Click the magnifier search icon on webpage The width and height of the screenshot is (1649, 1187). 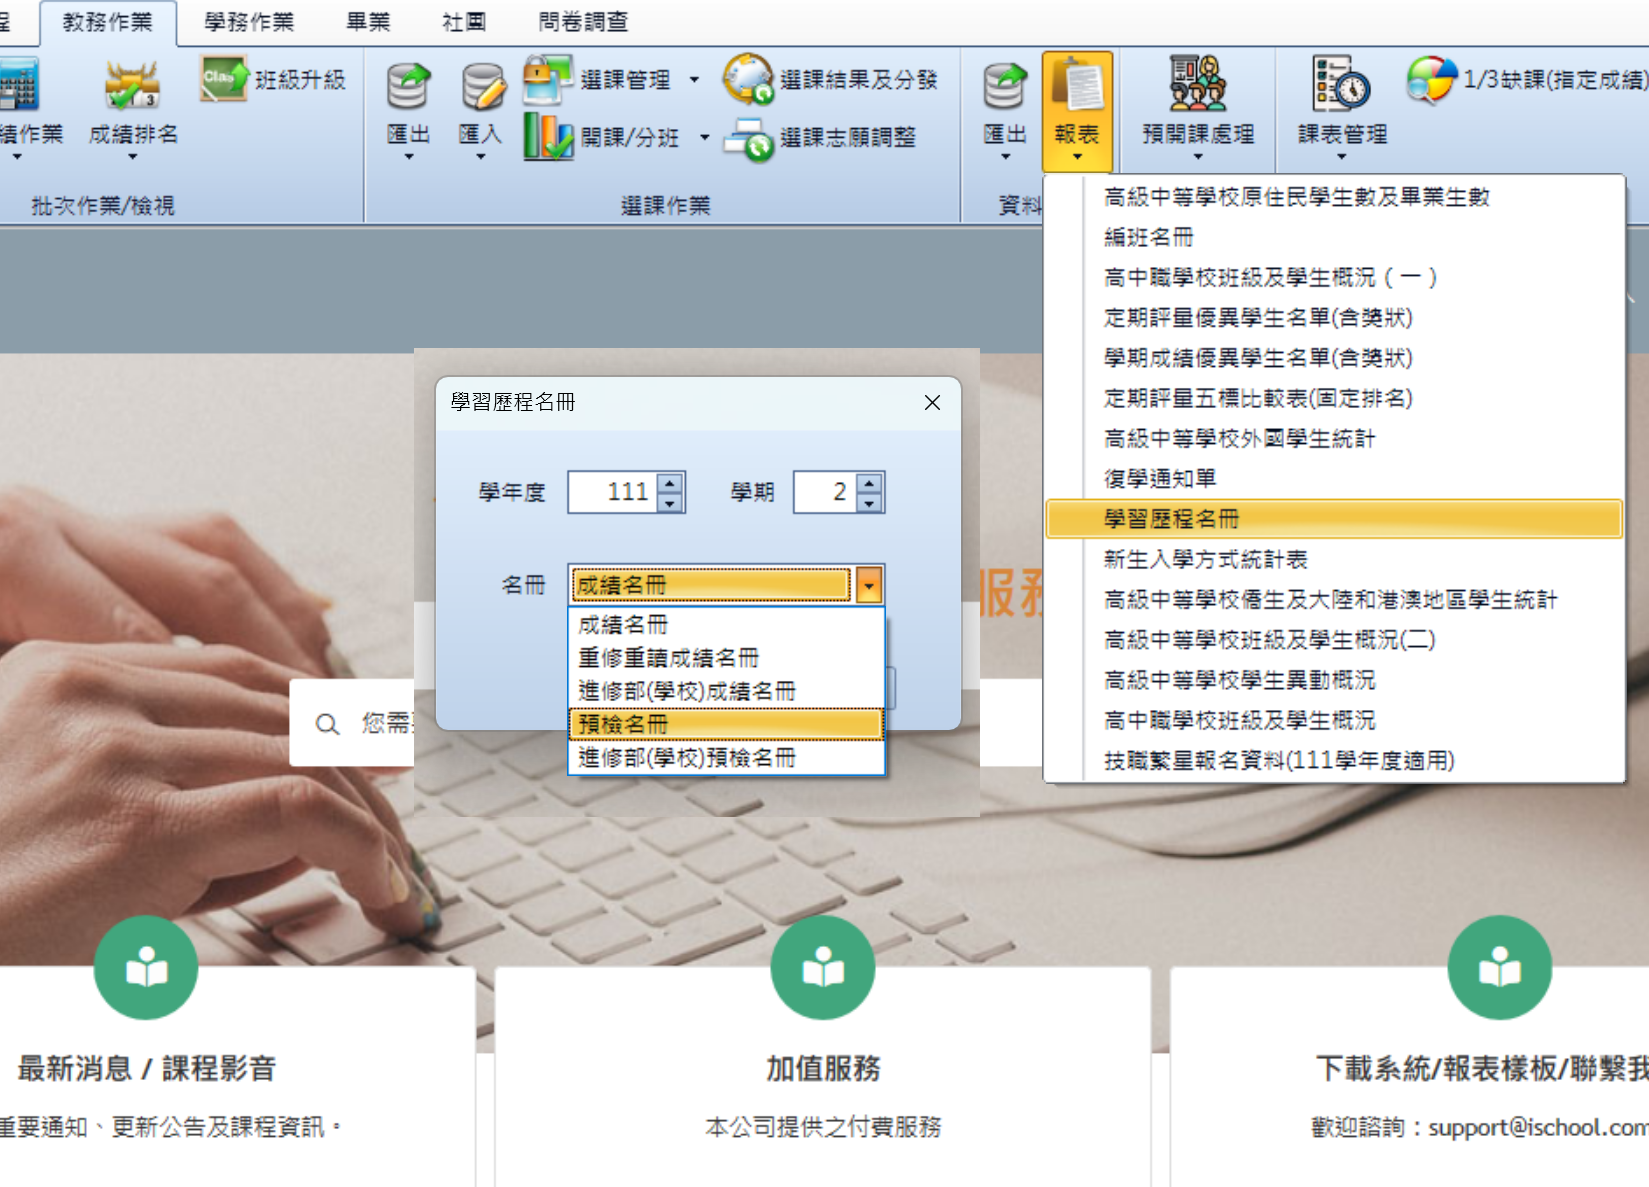(x=327, y=724)
